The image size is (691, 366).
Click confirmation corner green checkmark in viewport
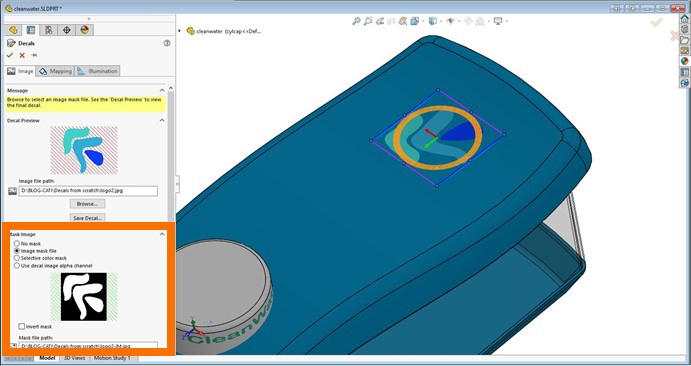tap(657, 22)
